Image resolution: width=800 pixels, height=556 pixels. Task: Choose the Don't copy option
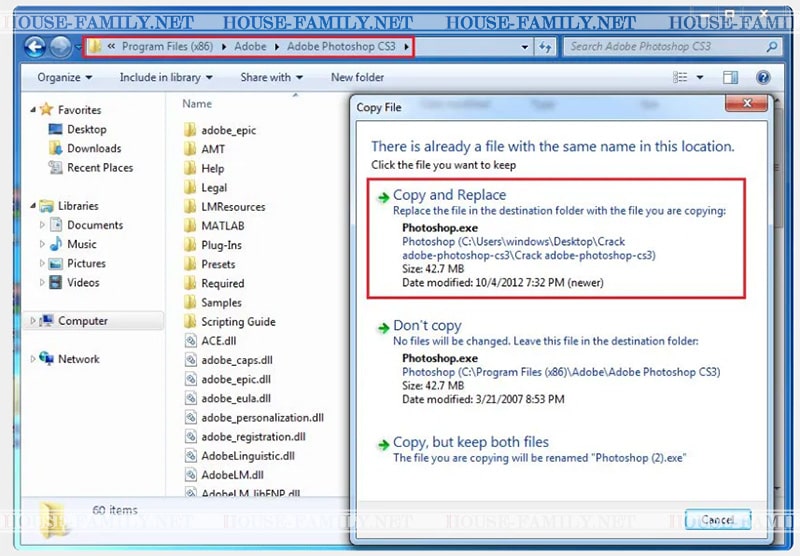(556, 362)
